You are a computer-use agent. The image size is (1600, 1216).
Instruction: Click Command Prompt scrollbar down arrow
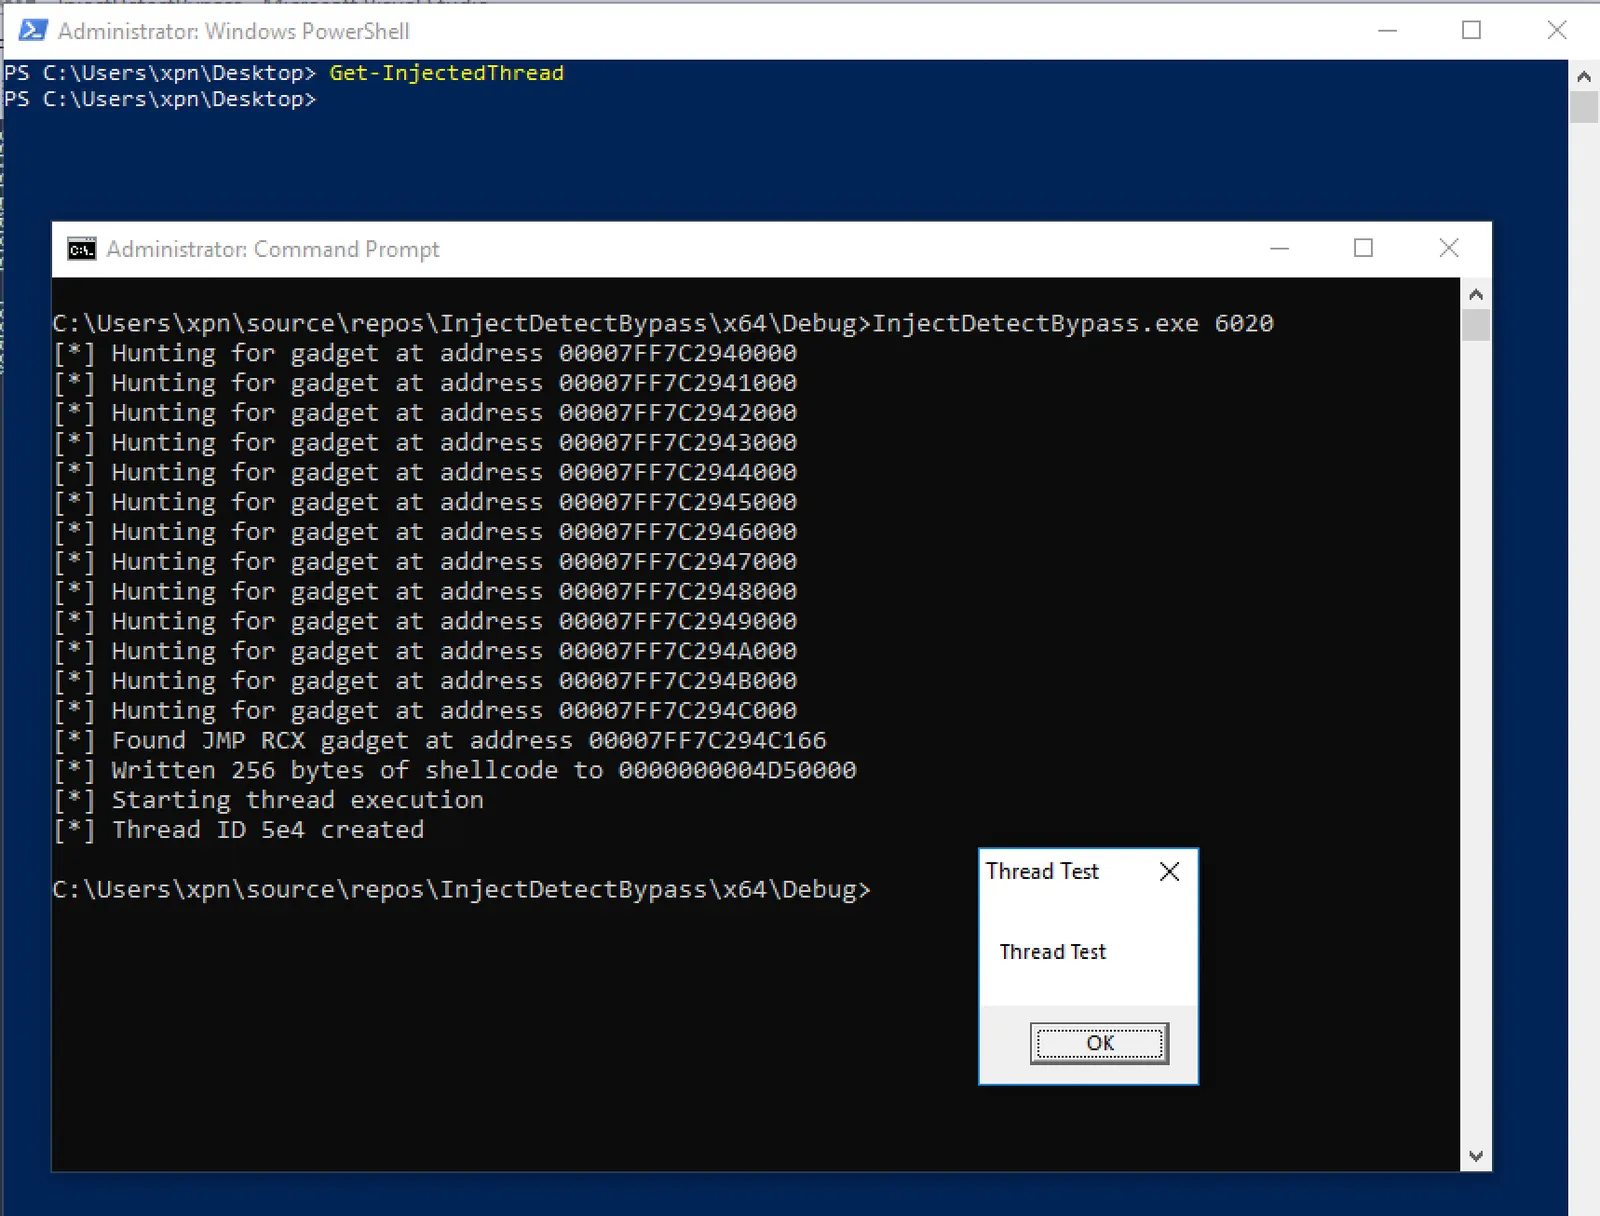(1475, 1156)
